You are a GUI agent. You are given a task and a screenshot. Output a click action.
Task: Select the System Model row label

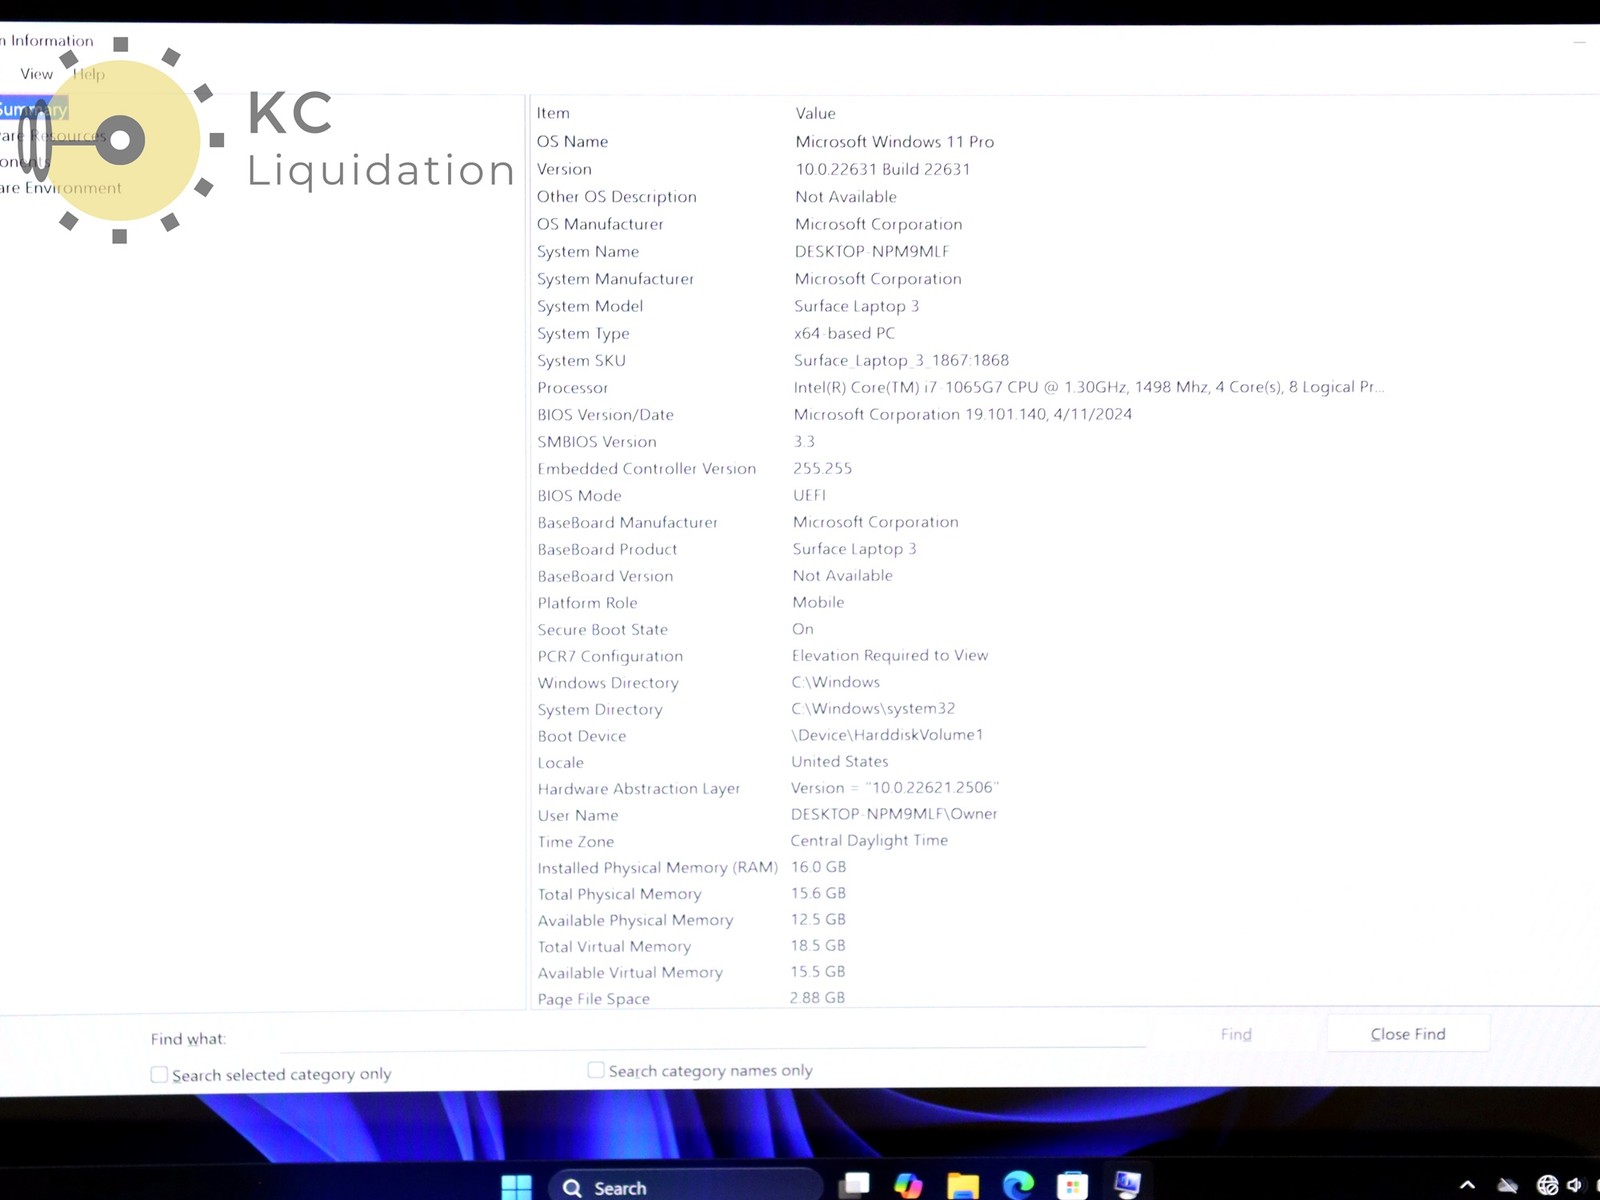[590, 306]
